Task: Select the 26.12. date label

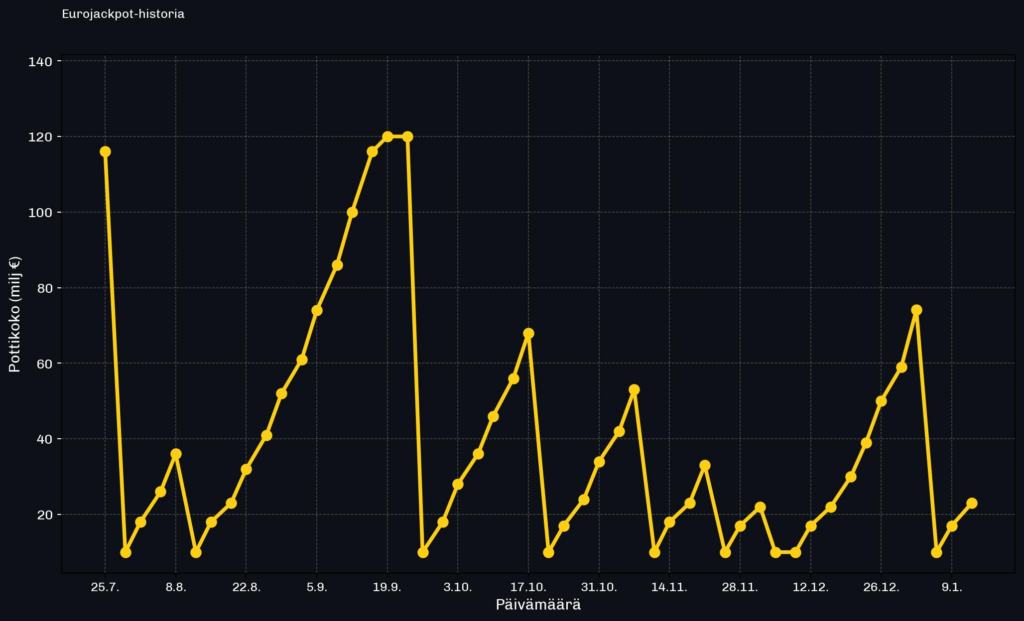Action: (x=881, y=587)
